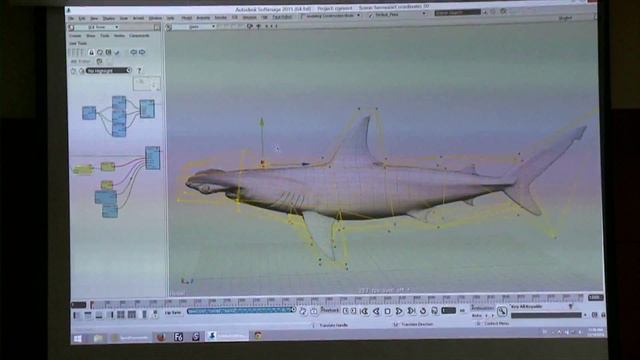Click the back arrow in ICE tree toolbar
640x360 pixels.
pyautogui.click(x=133, y=52)
